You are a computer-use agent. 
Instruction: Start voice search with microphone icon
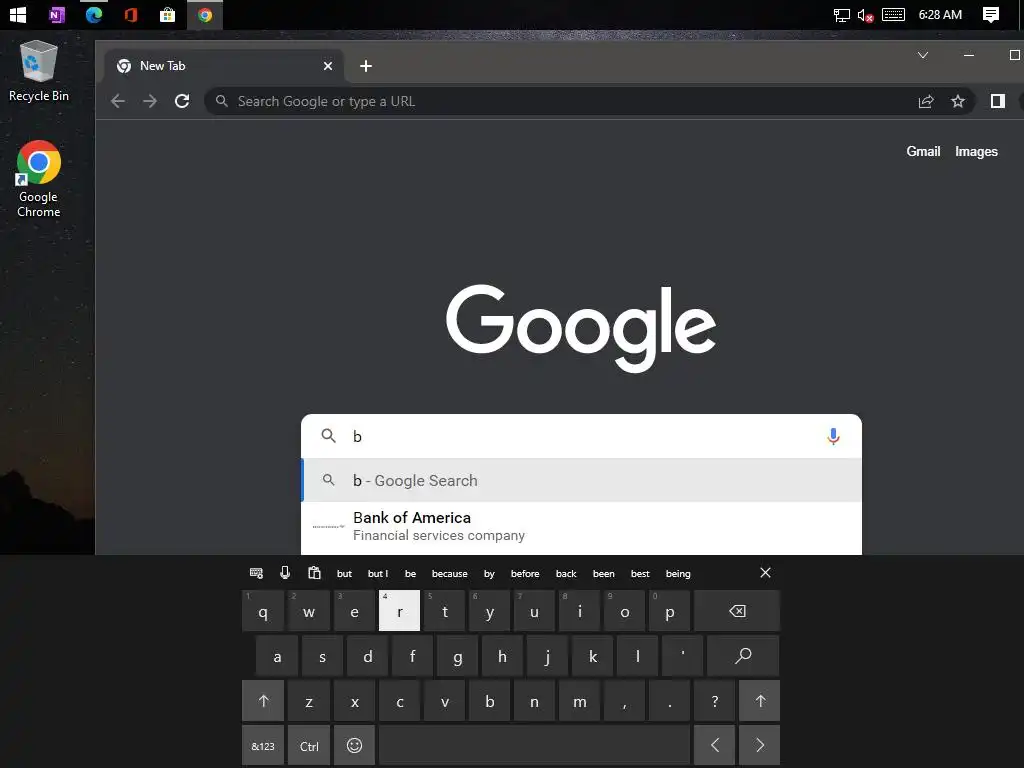coord(833,436)
